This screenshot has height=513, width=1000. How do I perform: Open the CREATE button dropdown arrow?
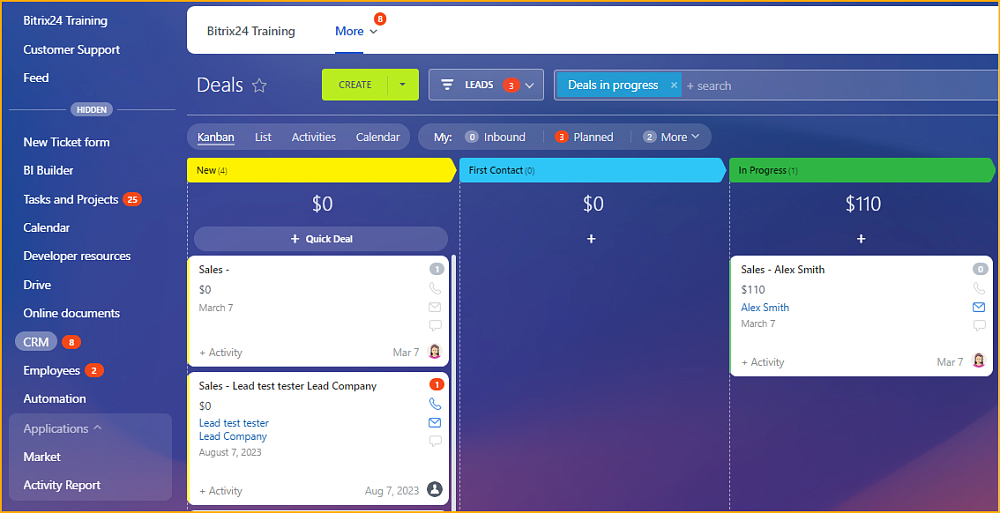point(402,85)
